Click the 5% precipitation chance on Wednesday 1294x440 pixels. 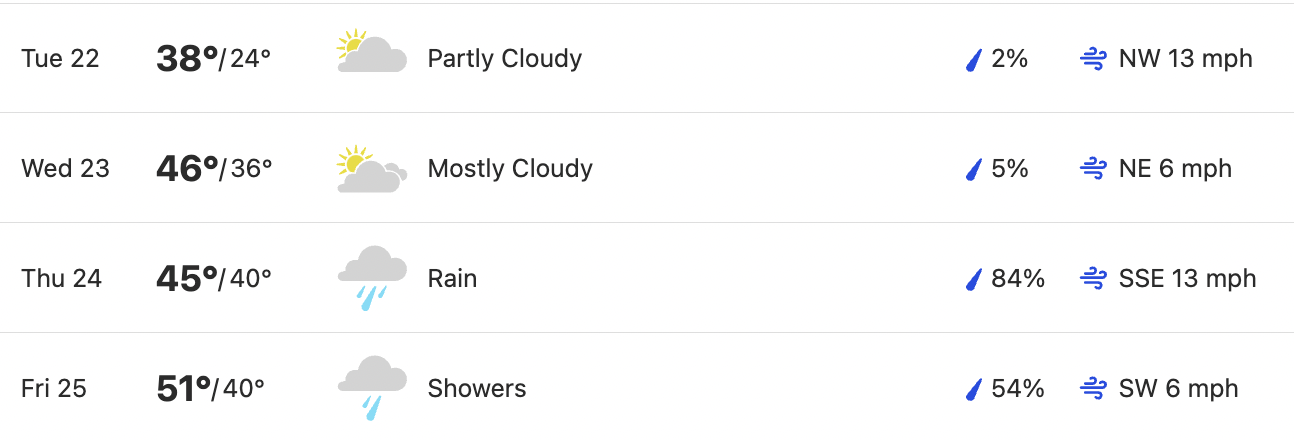click(x=1010, y=169)
